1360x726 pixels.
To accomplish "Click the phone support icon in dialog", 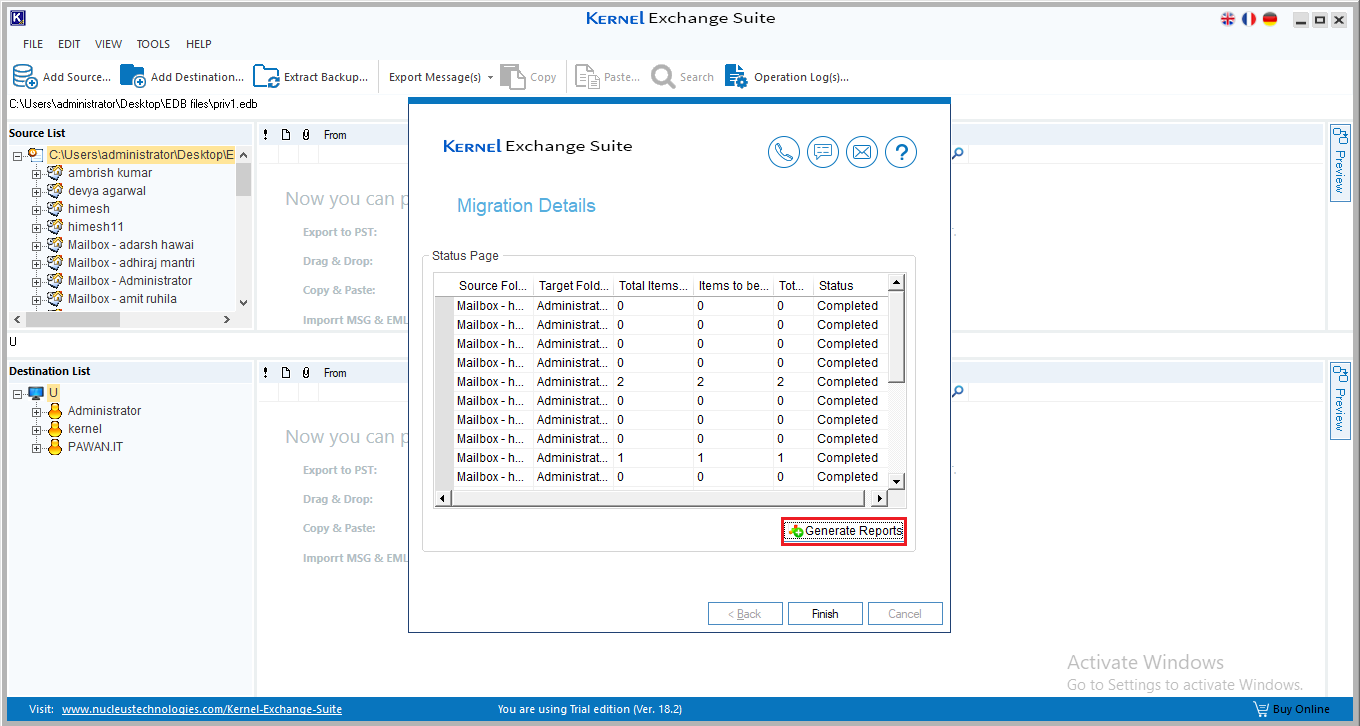I will [784, 152].
